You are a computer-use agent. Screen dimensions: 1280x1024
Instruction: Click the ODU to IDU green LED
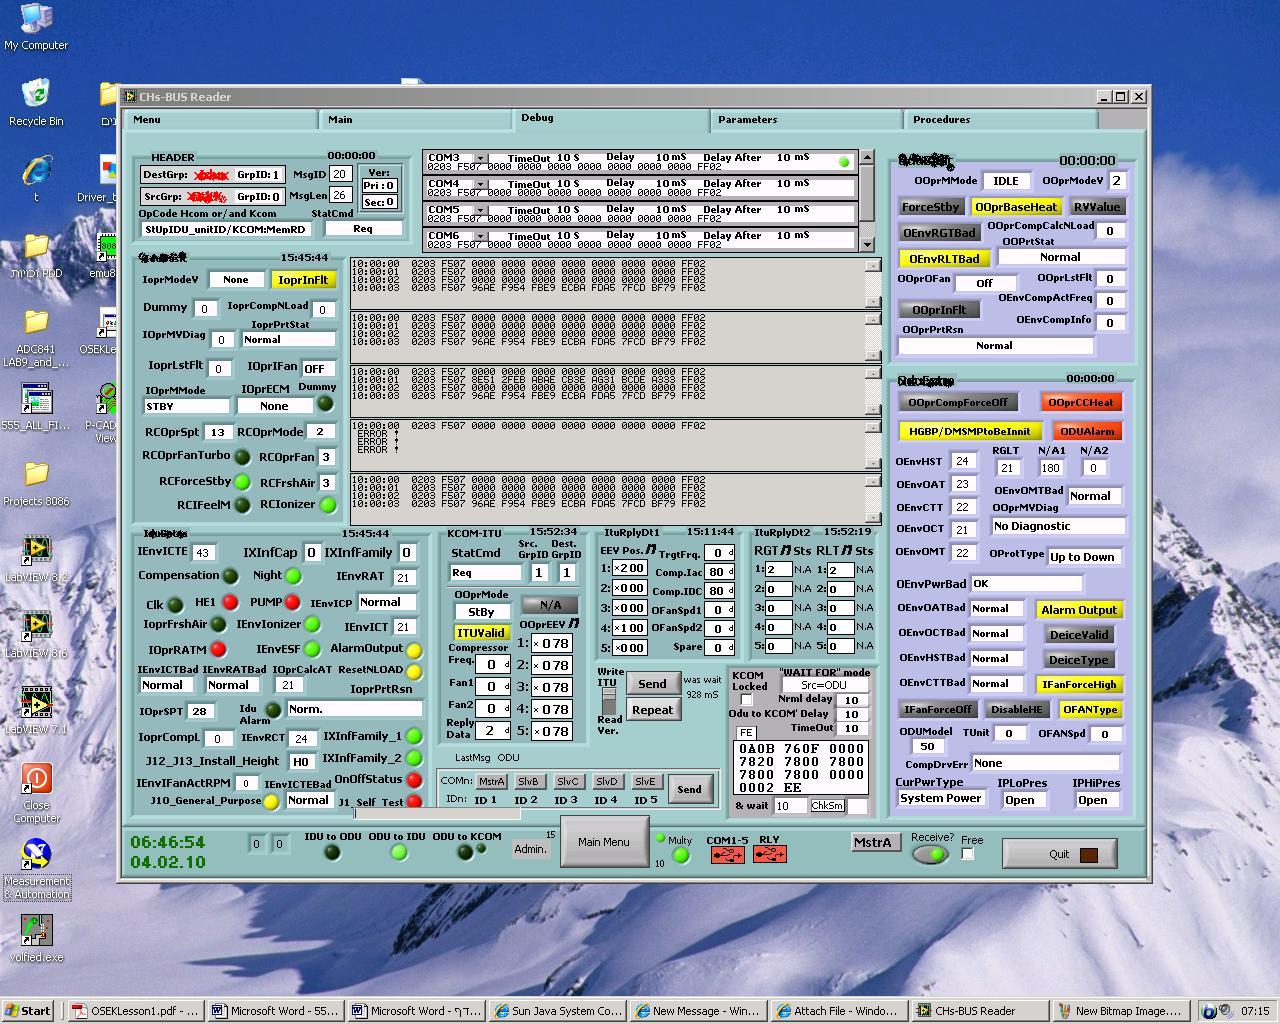[399, 853]
